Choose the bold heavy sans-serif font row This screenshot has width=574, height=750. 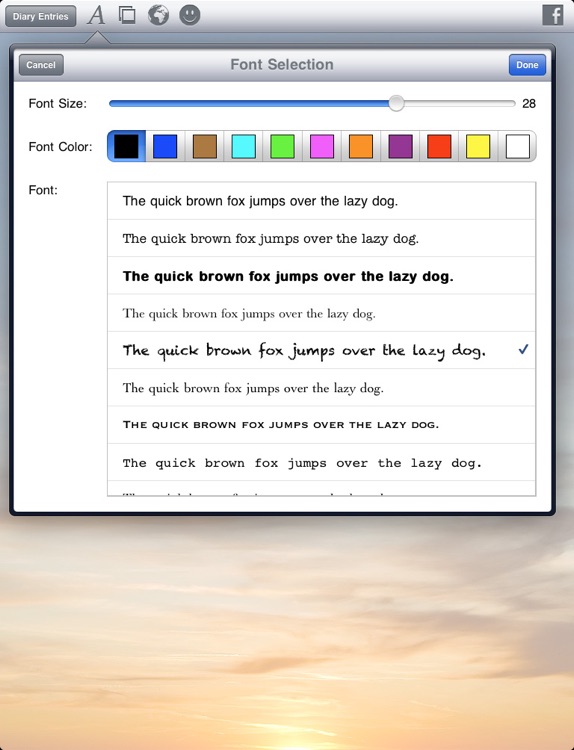pyautogui.click(x=321, y=276)
